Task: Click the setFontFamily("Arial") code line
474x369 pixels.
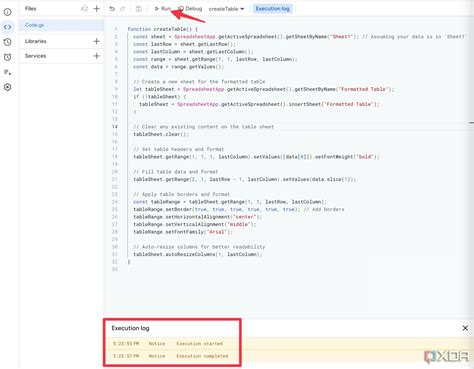Action: [183, 232]
